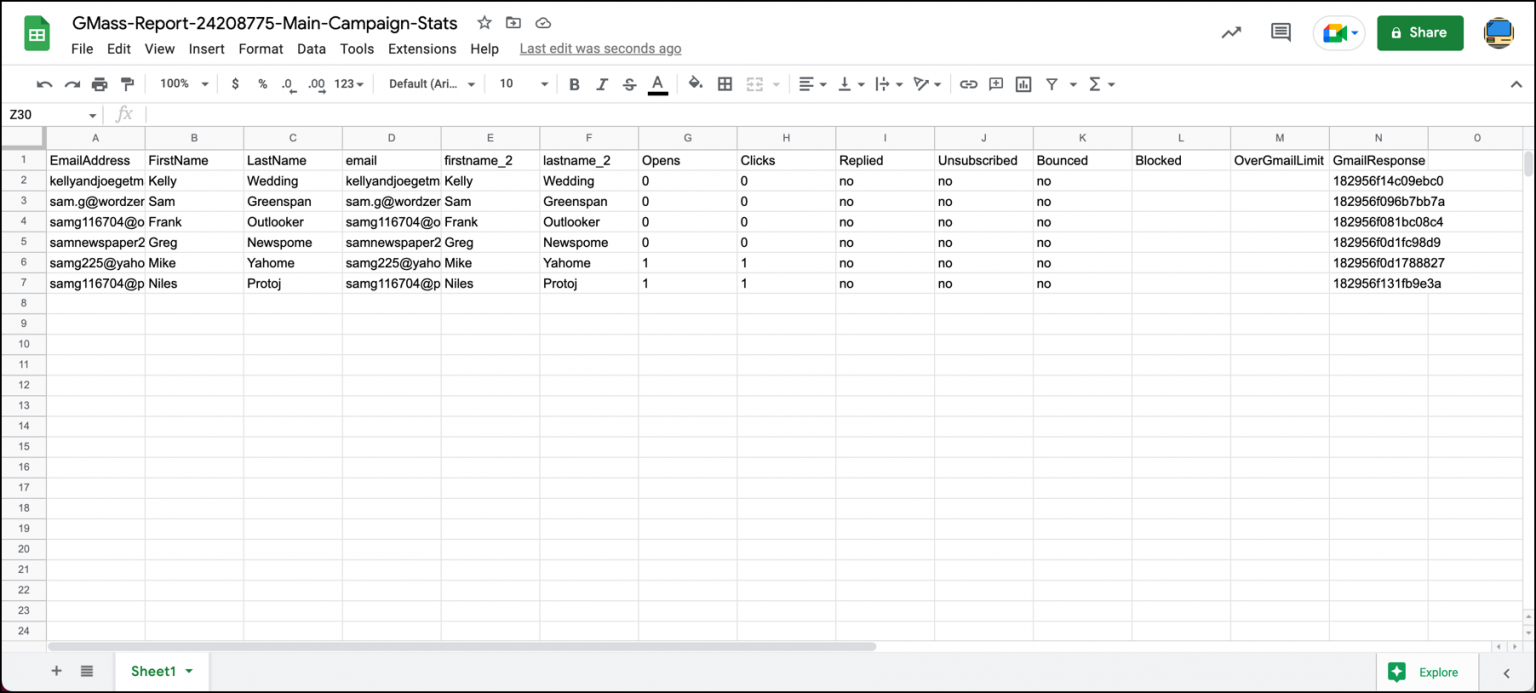
Task: Click the Print icon
Action: 99,84
